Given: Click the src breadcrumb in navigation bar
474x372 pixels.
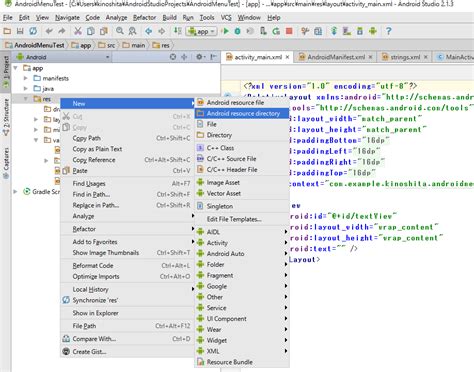Looking at the screenshot, I should [107, 45].
